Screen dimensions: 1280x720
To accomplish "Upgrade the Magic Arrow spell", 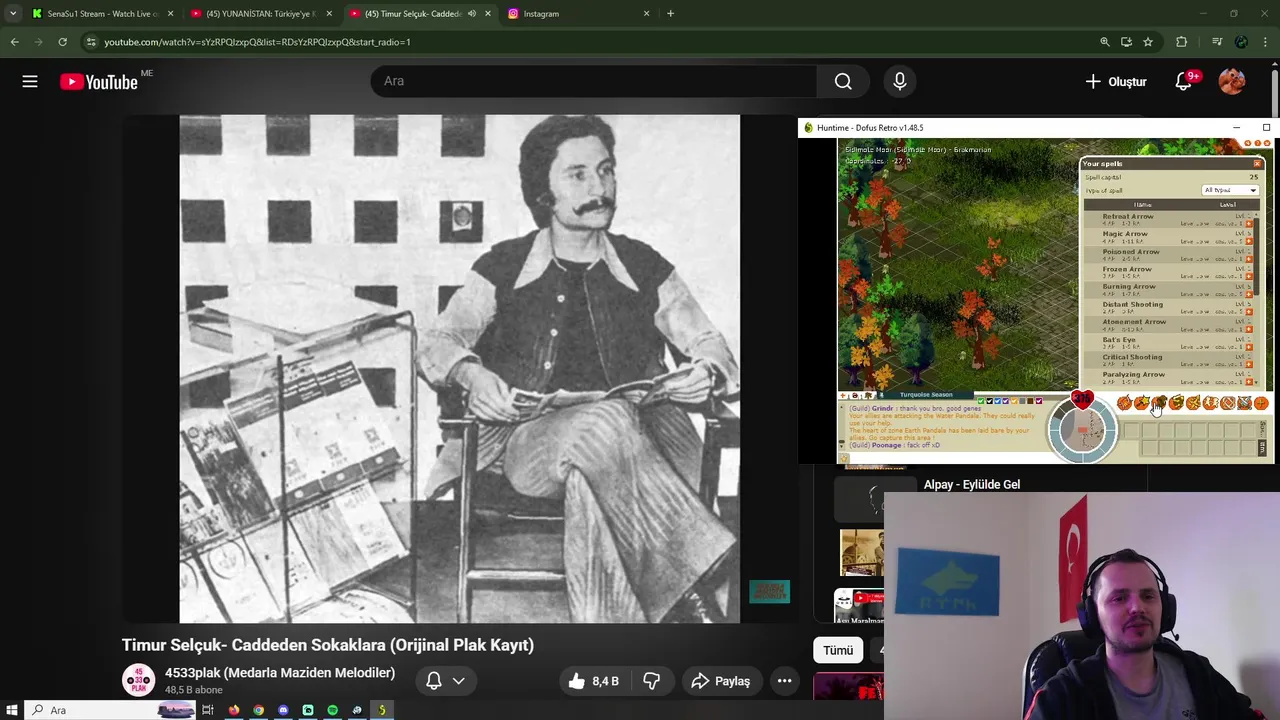I will [x=1248, y=241].
